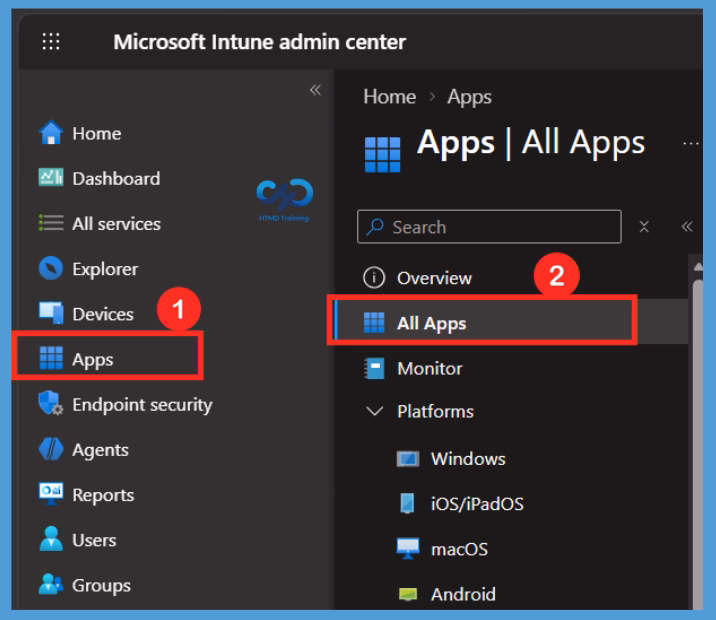The image size is (716, 620).
Task: Open the more options ellipsis by title
Action: 690,144
